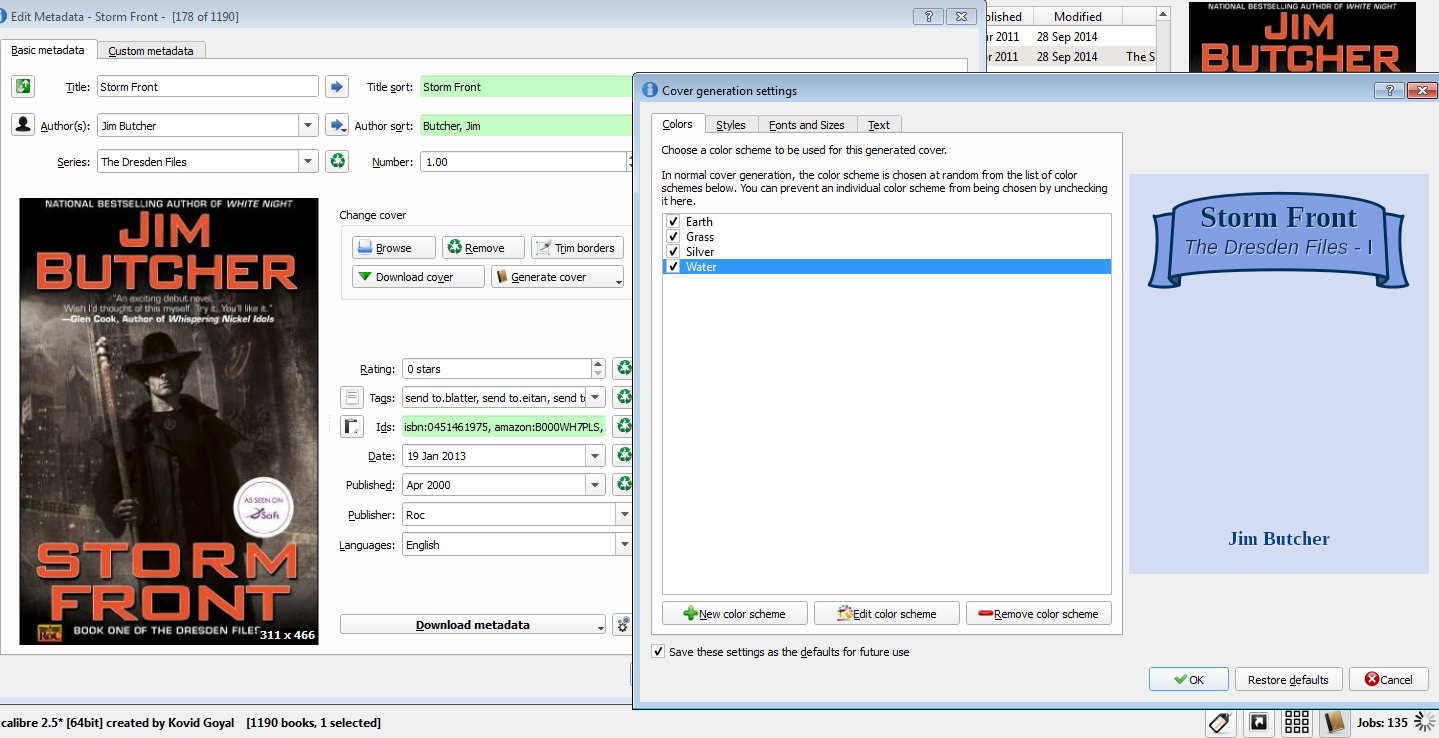Open the Text tab
Image resolution: width=1439 pixels, height=738 pixels.
tap(879, 125)
